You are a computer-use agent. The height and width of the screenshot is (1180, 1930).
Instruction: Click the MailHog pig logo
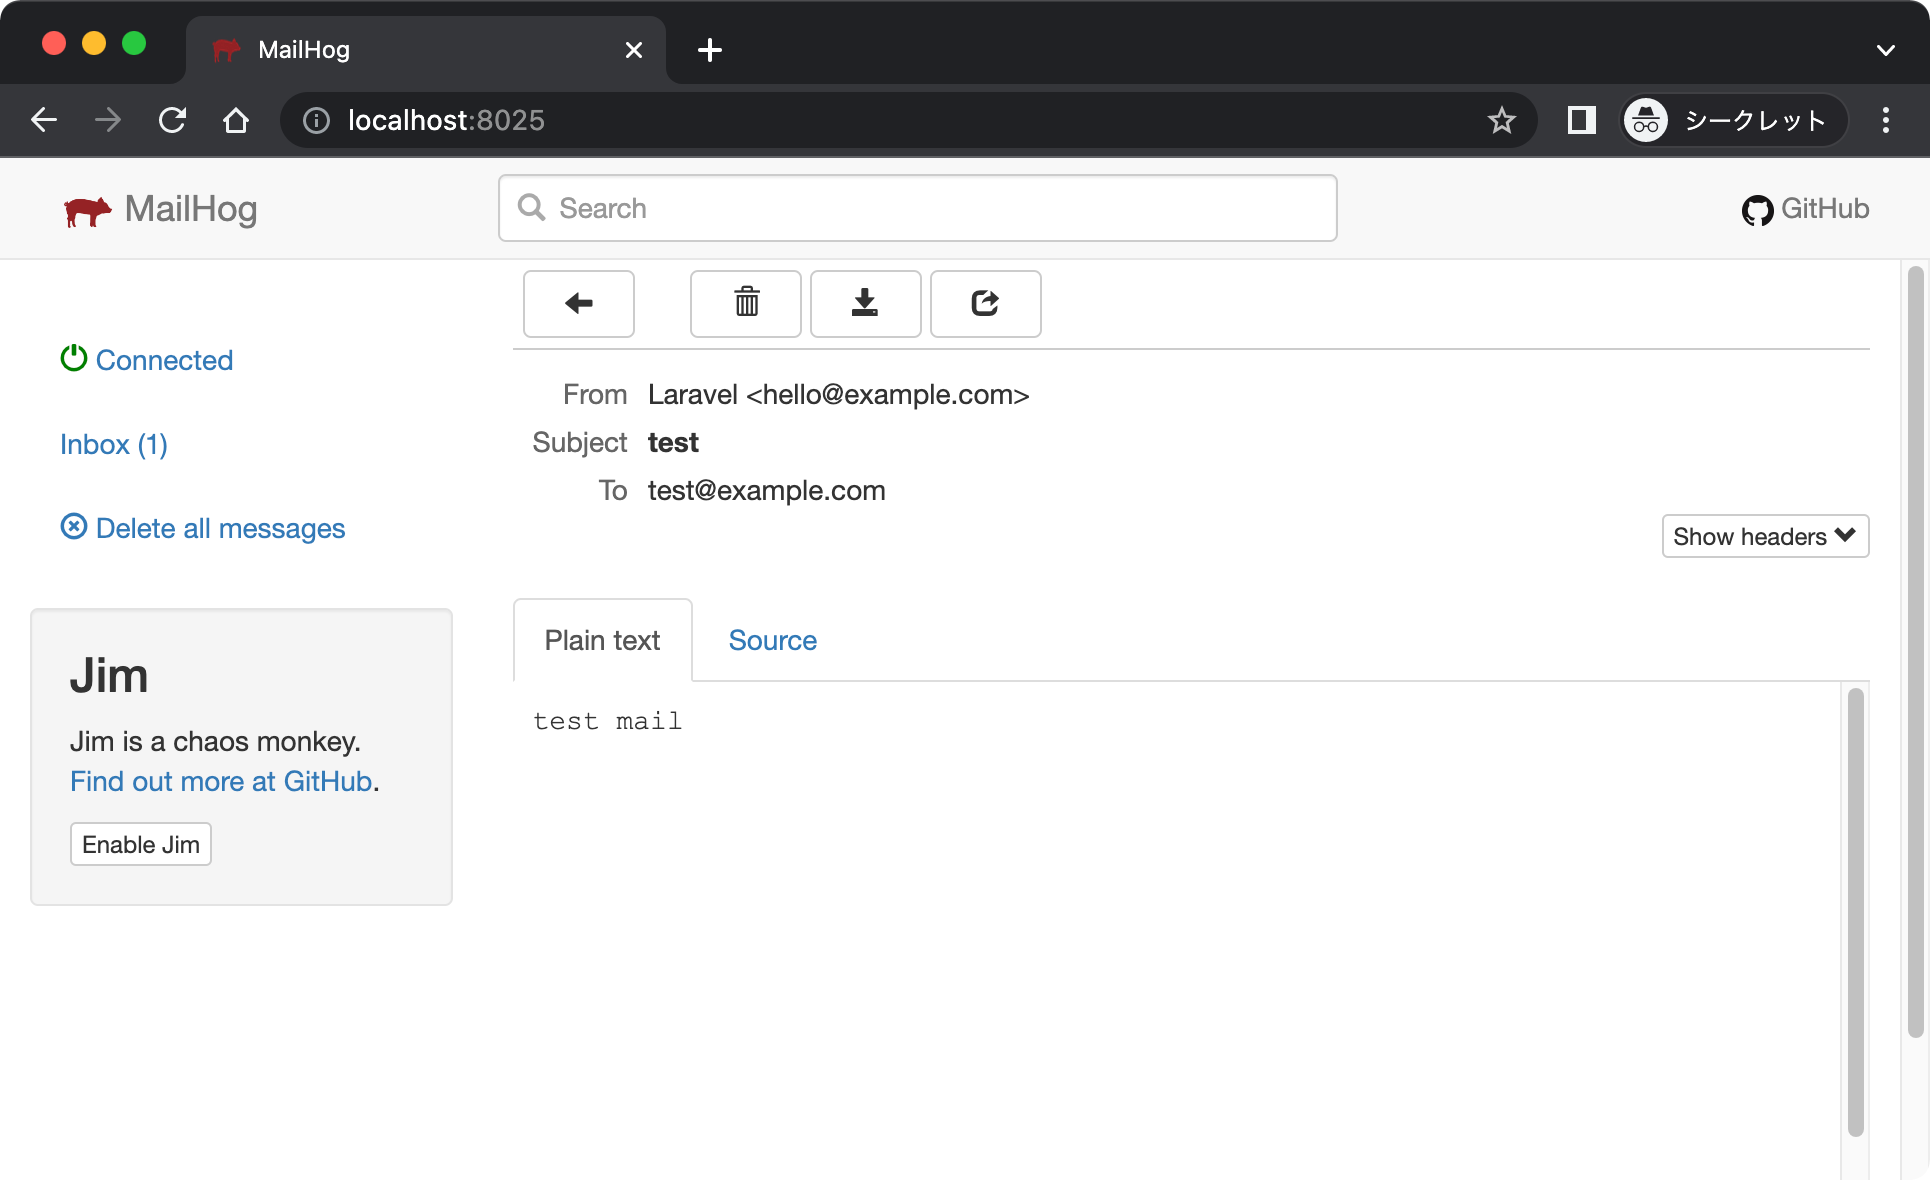88,210
